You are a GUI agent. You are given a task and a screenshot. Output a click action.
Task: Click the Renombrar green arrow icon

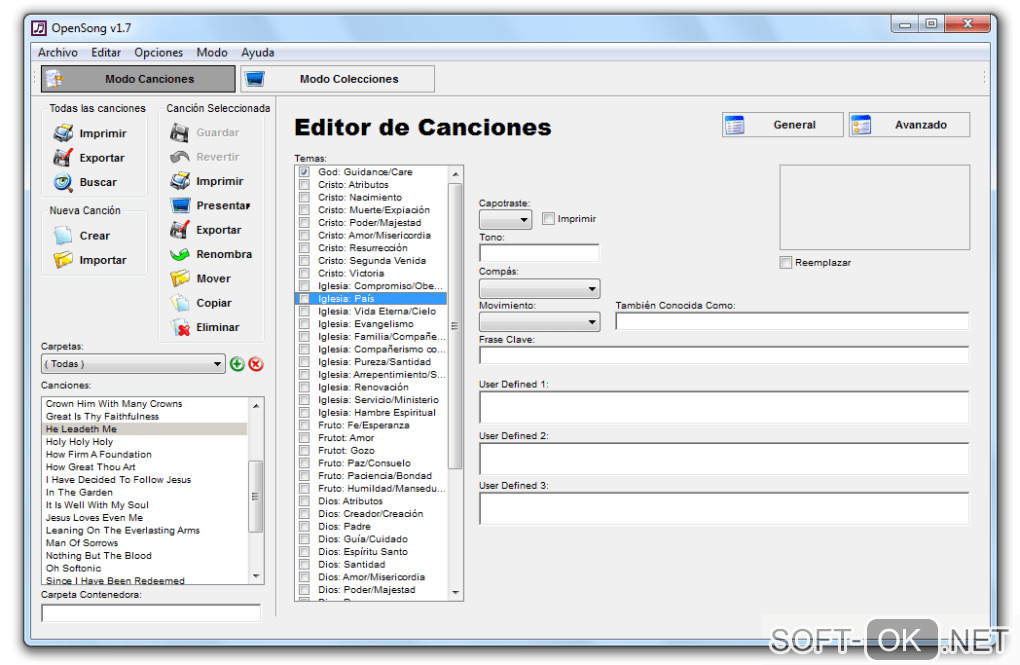180,254
